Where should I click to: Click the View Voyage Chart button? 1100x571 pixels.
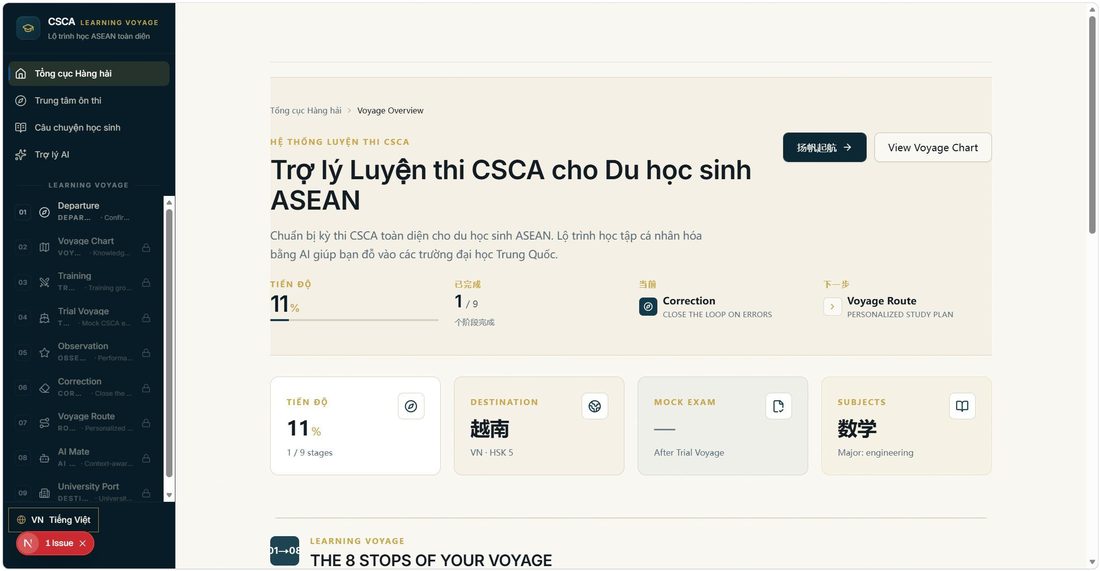[932, 147]
